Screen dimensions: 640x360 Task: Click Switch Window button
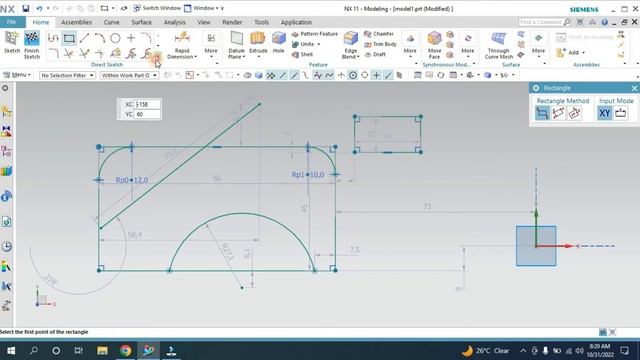point(157,8)
